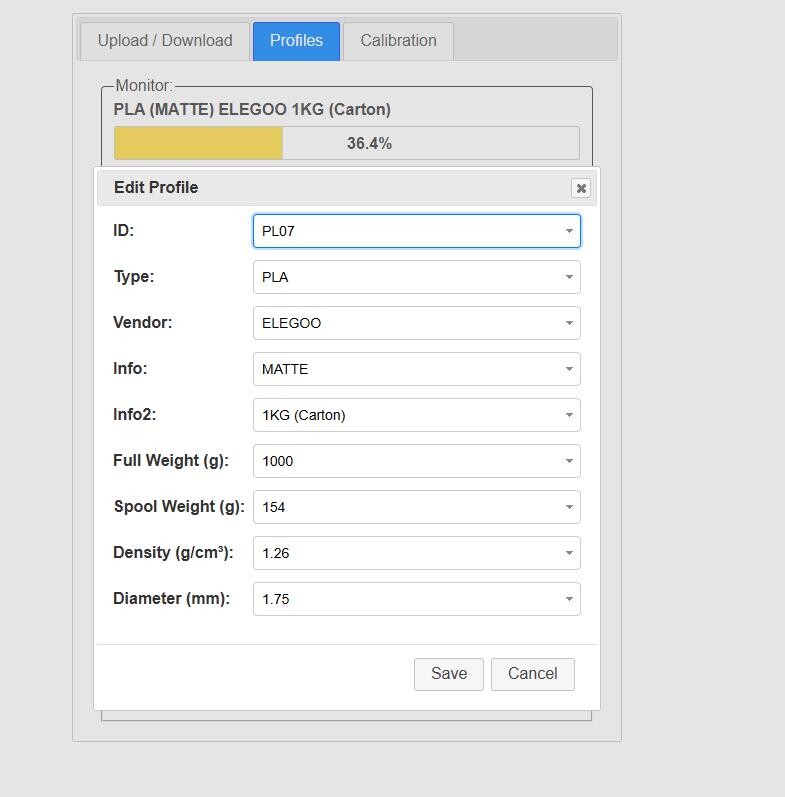
Task: Expand the Type dropdown arrow
Action: (x=569, y=277)
